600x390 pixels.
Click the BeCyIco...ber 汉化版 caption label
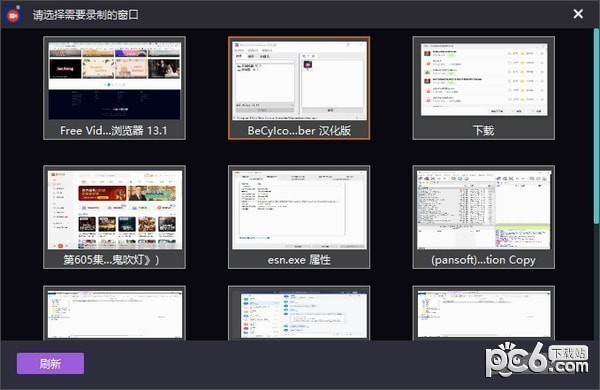(x=299, y=131)
